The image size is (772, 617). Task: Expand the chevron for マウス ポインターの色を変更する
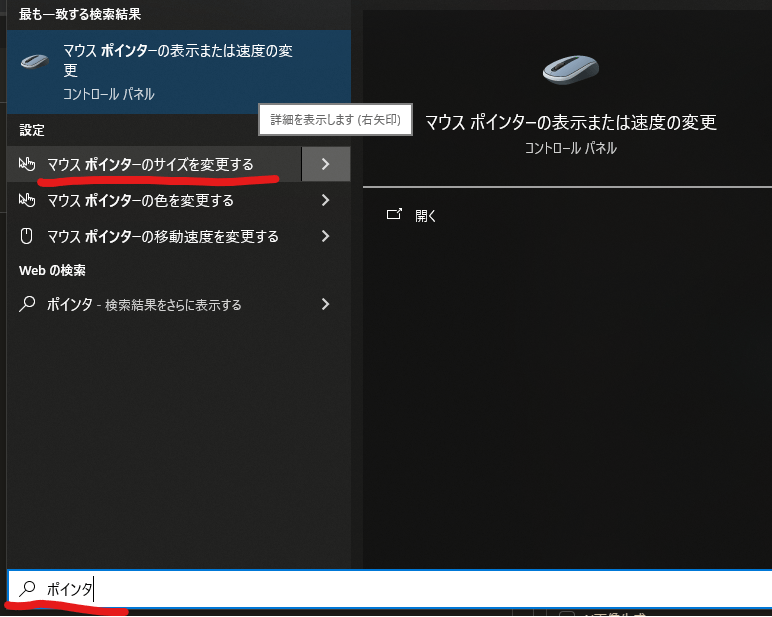click(325, 200)
